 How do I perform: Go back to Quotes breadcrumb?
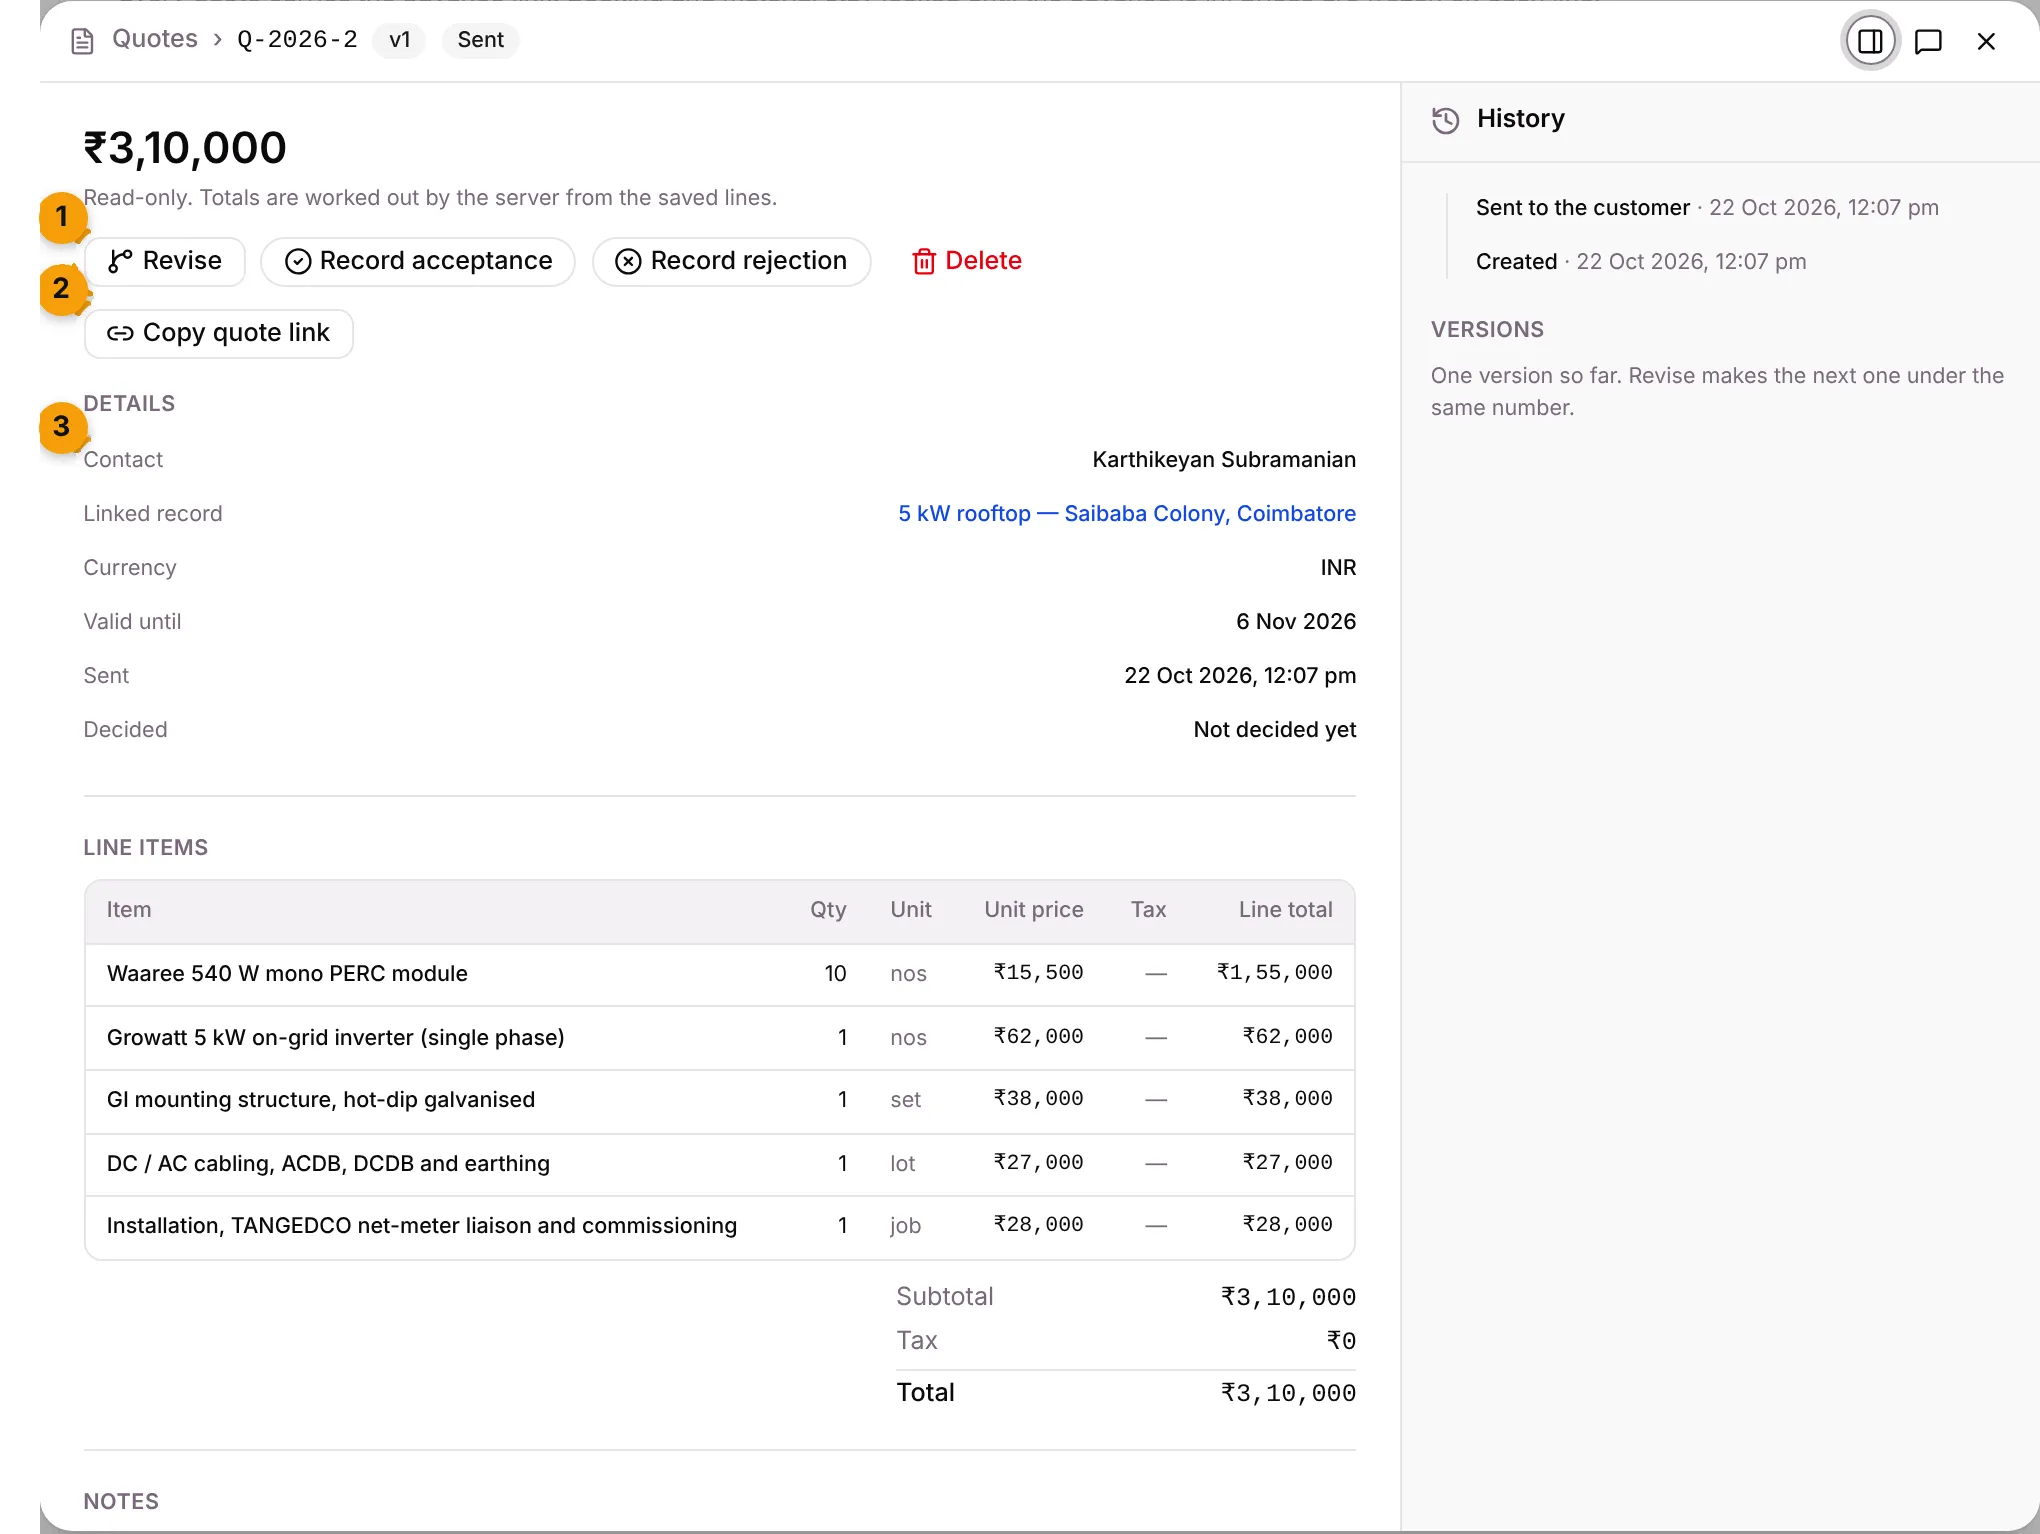155,39
